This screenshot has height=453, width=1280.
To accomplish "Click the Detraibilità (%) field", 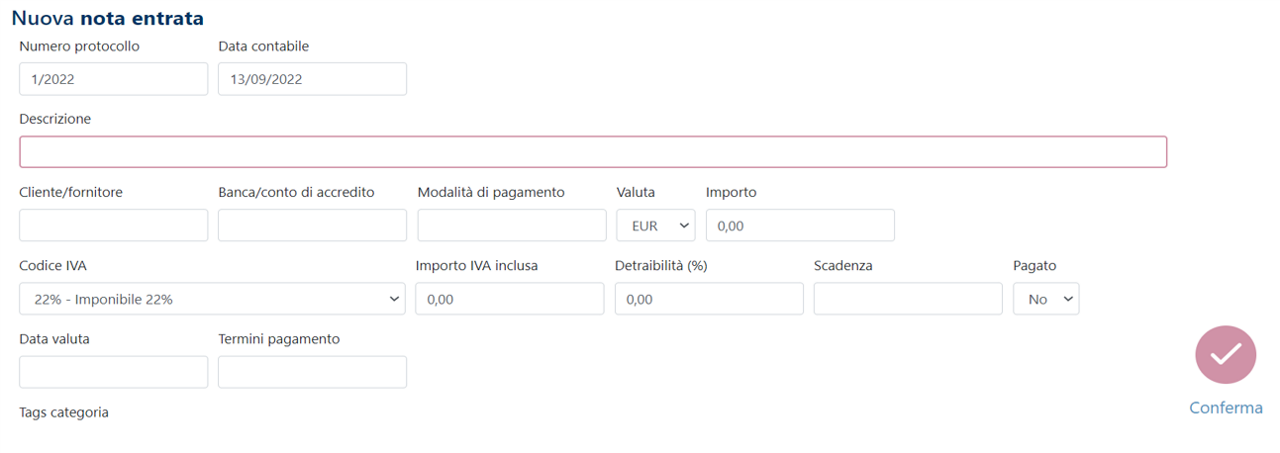I will (x=708, y=299).
